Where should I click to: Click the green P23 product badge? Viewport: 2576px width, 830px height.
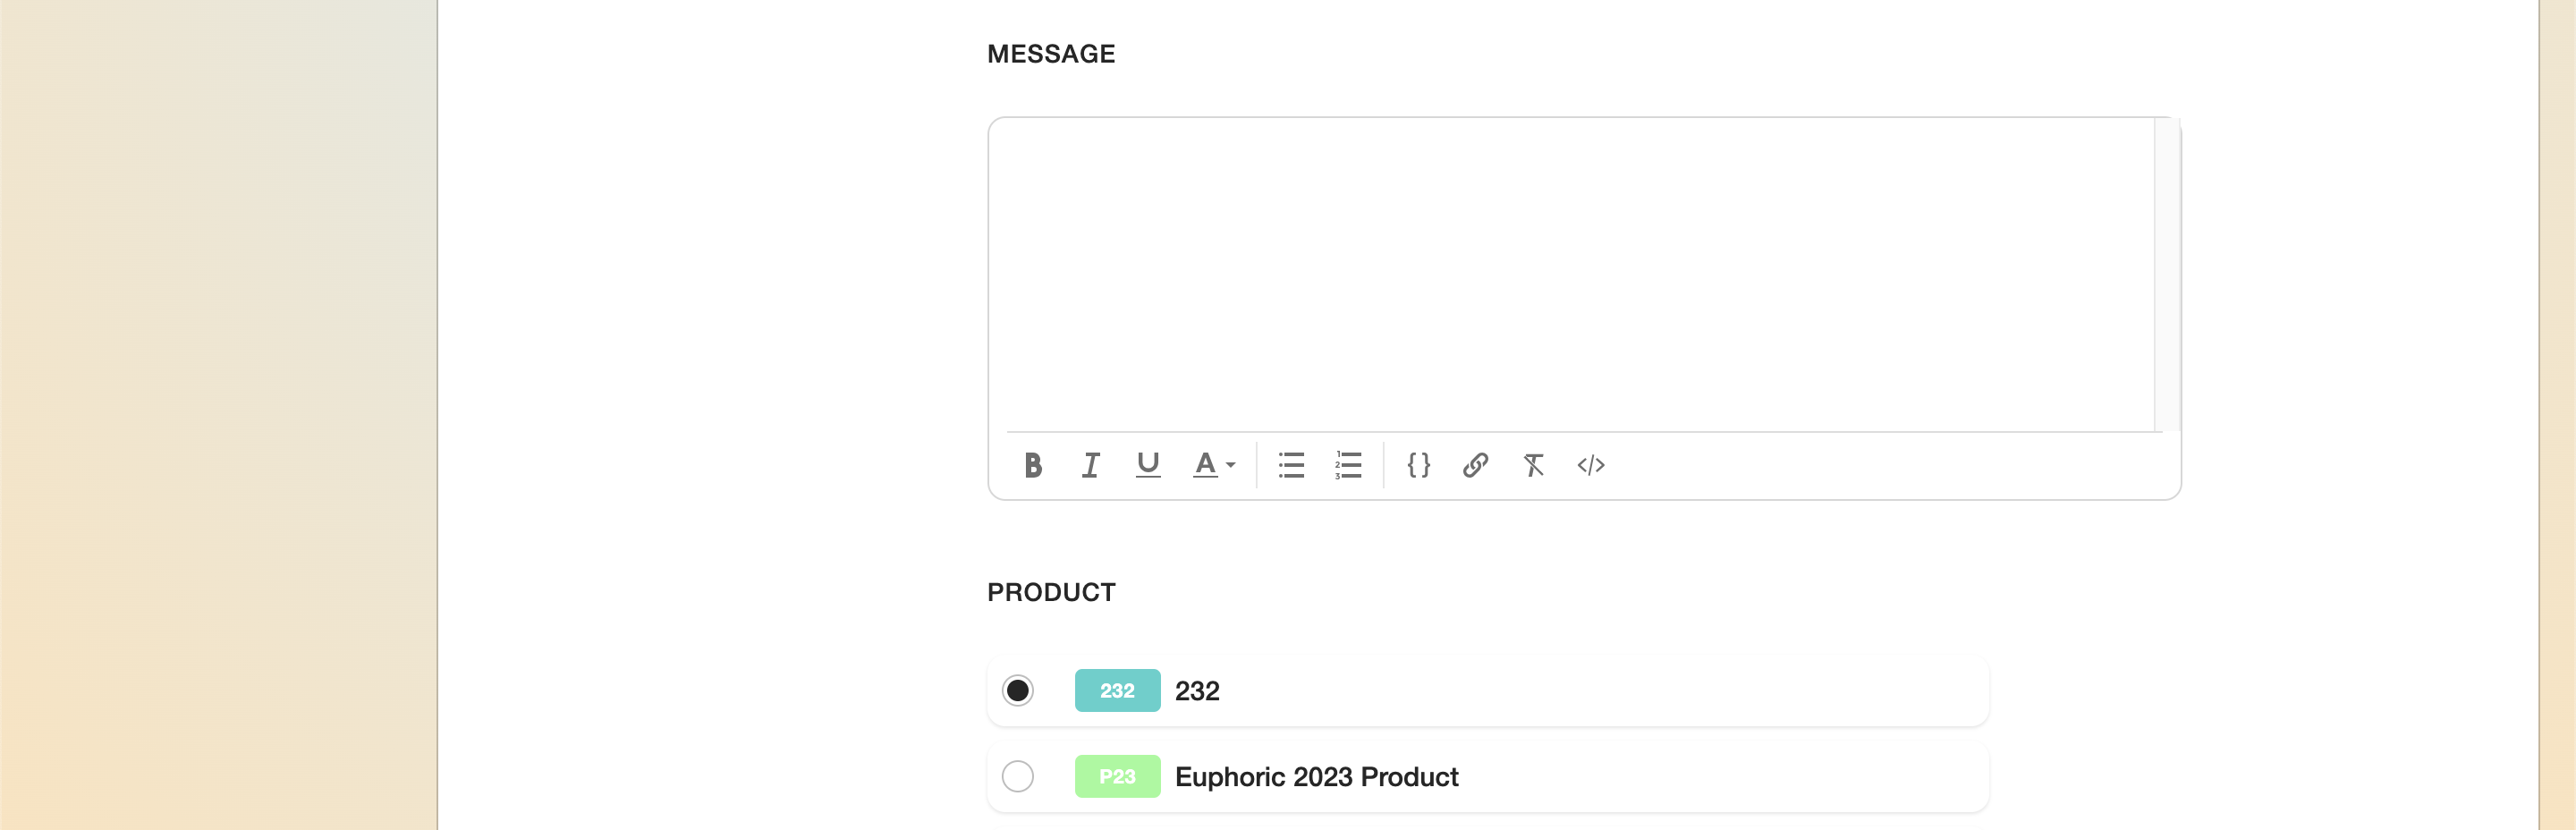click(1117, 776)
